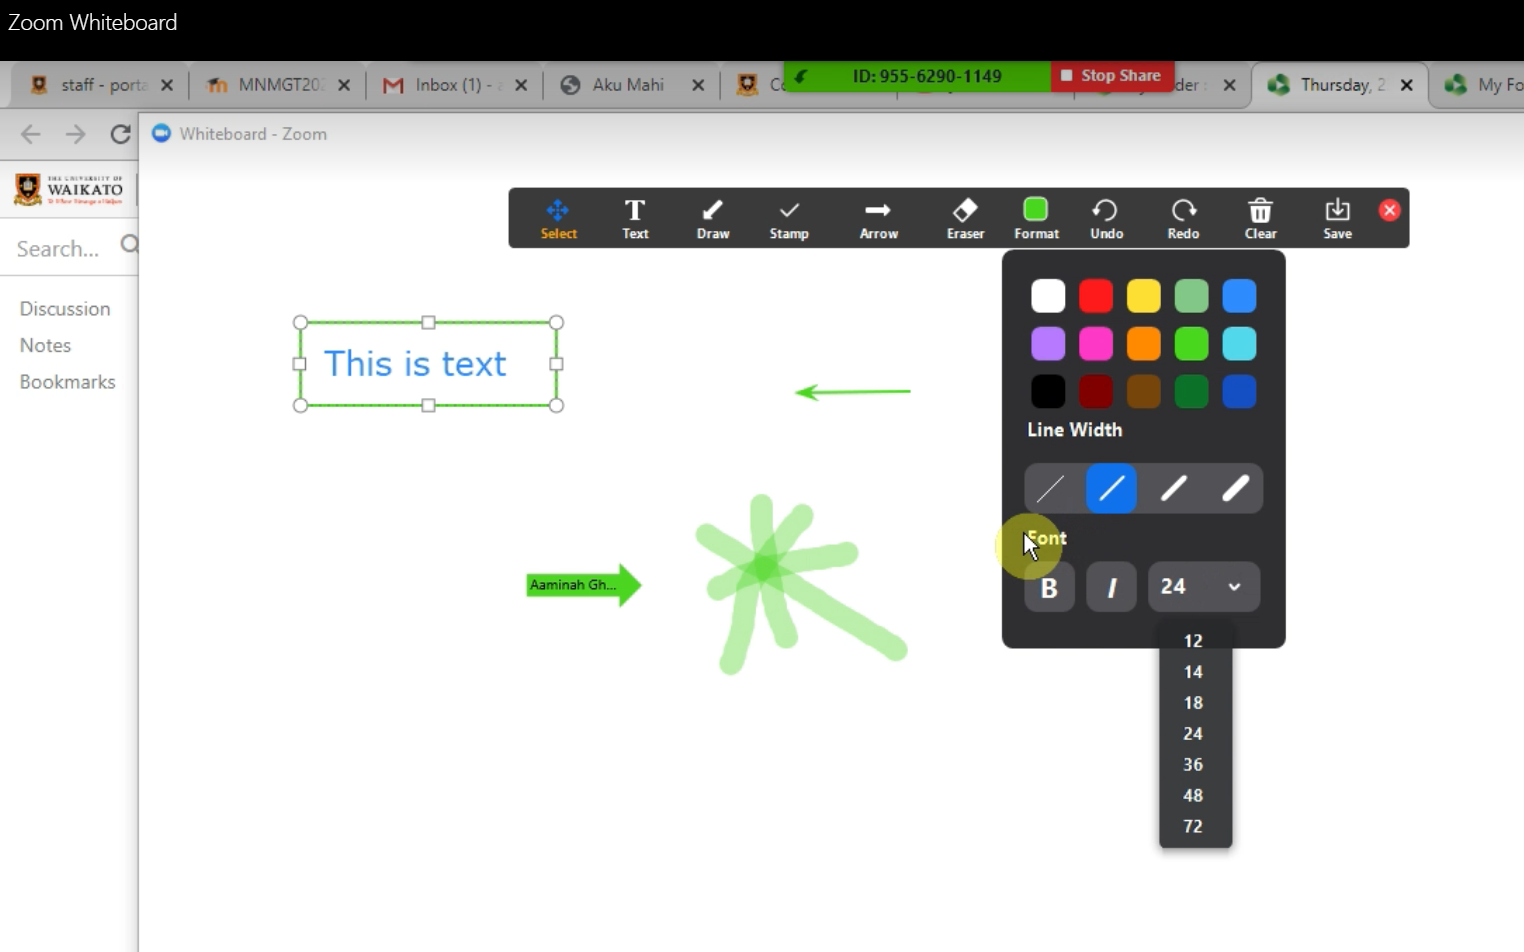Choose the Eraser tool

965,219
